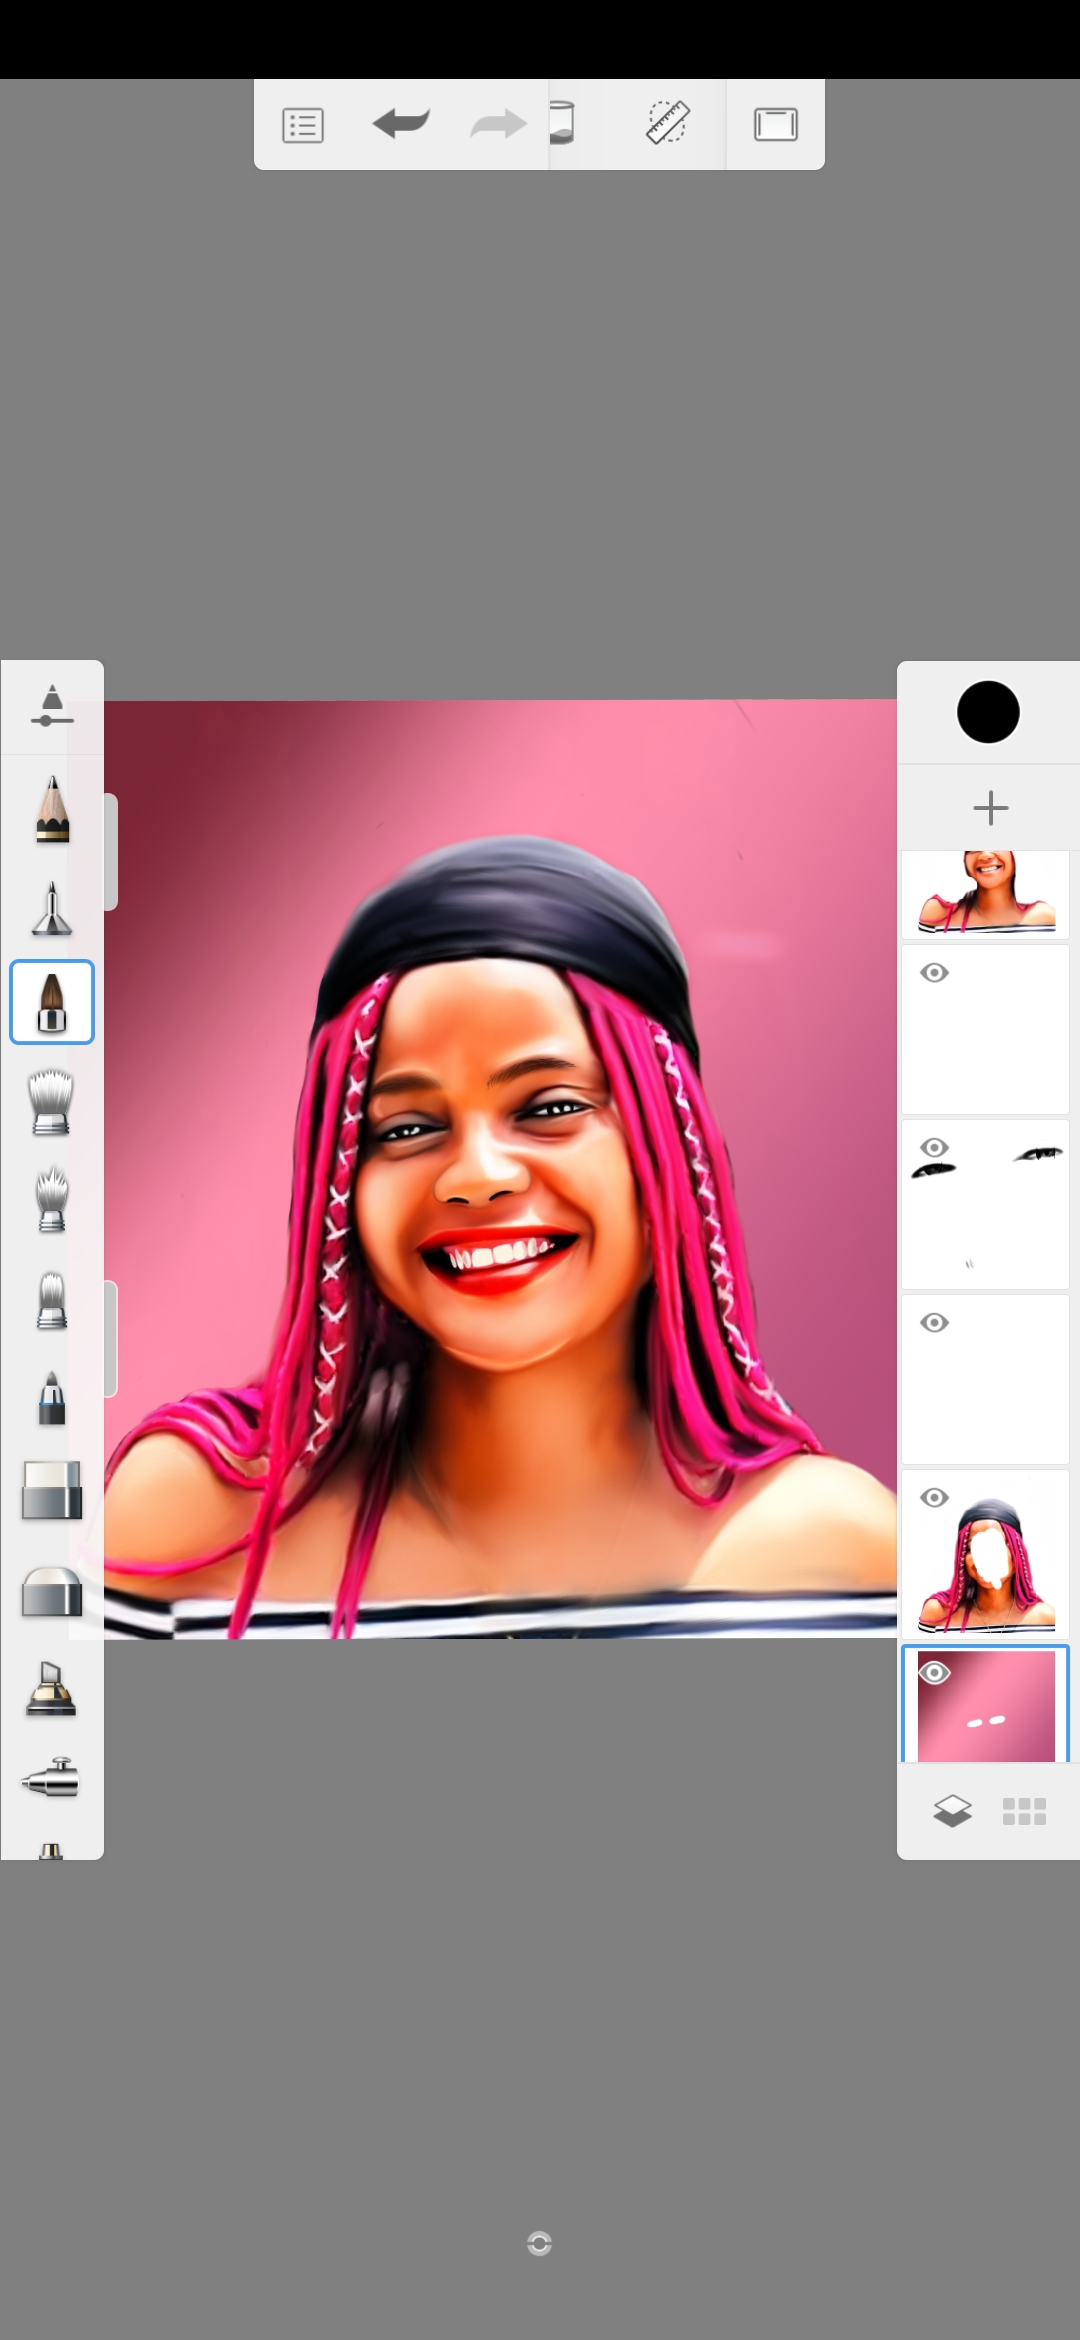Grab the lower brush opacity slider handle
The width and height of the screenshot is (1080, 2340).
click(111, 1338)
